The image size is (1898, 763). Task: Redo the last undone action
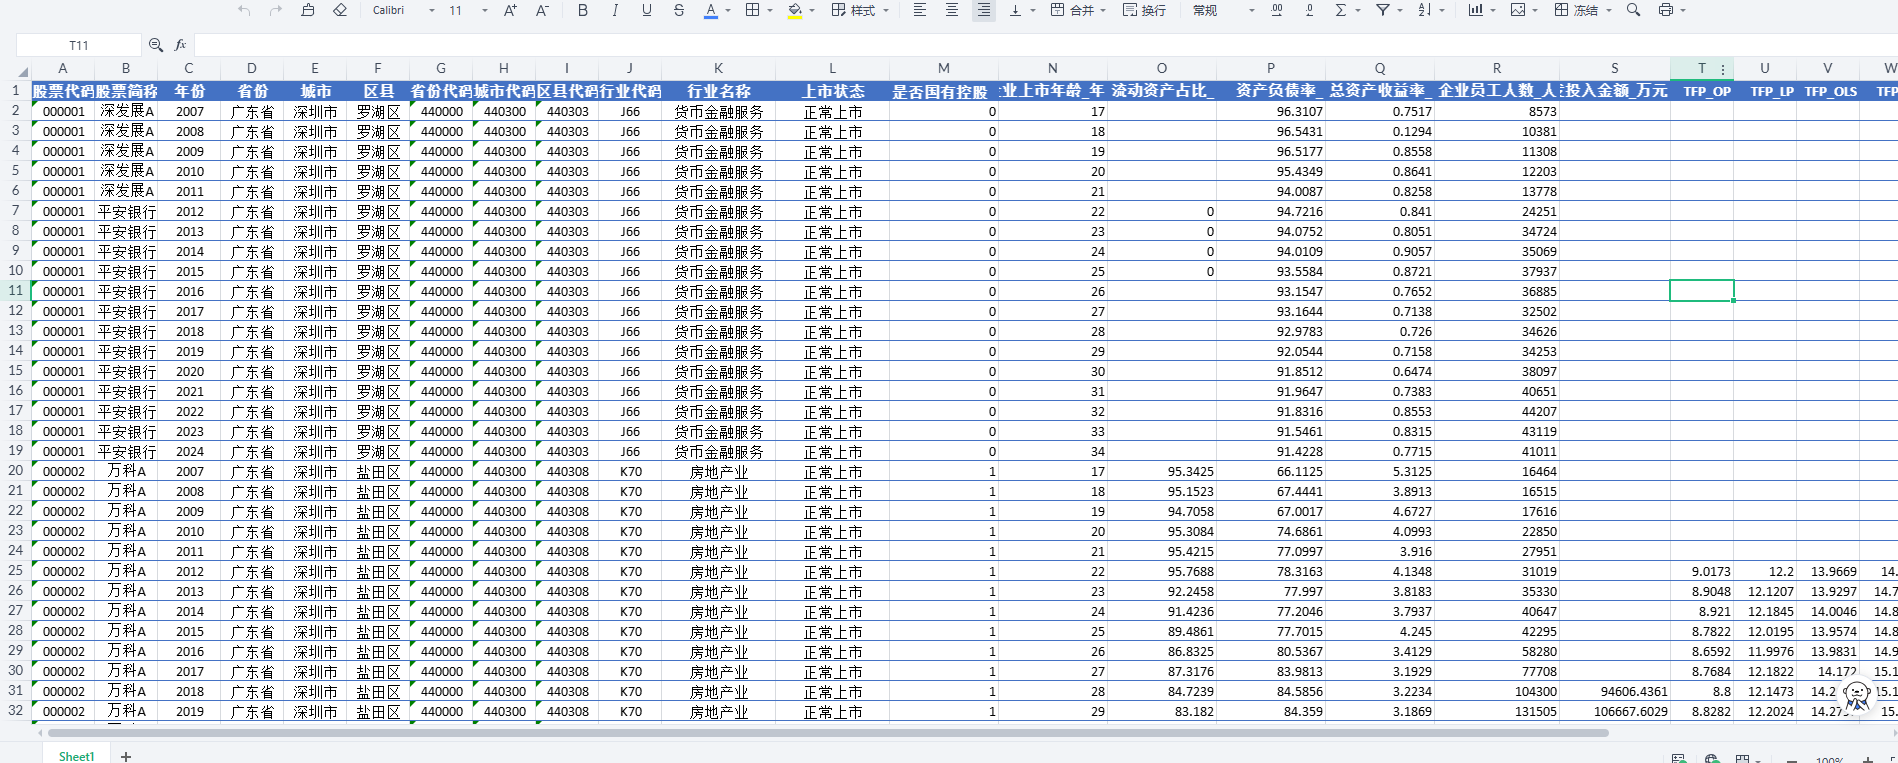[276, 10]
